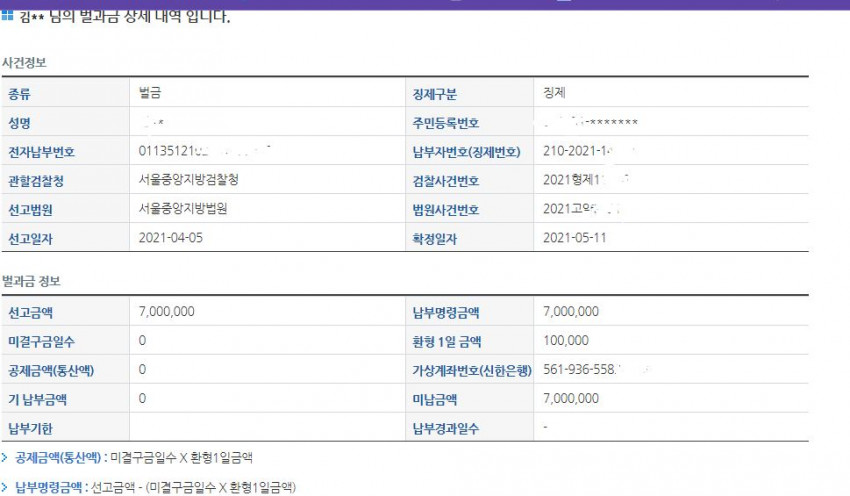Click the 미납금액 label

pos(435,400)
